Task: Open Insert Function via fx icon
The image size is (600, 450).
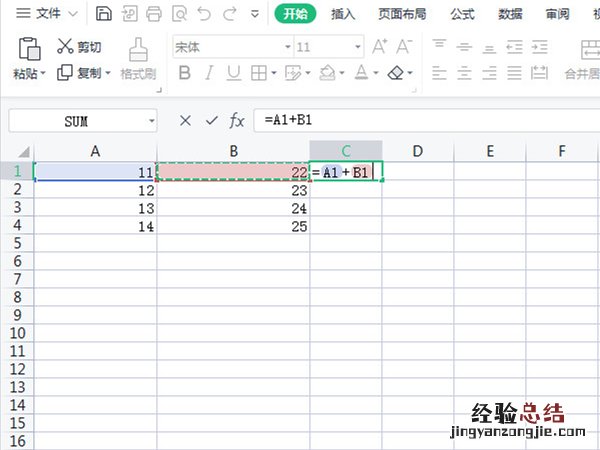Action: click(x=237, y=120)
